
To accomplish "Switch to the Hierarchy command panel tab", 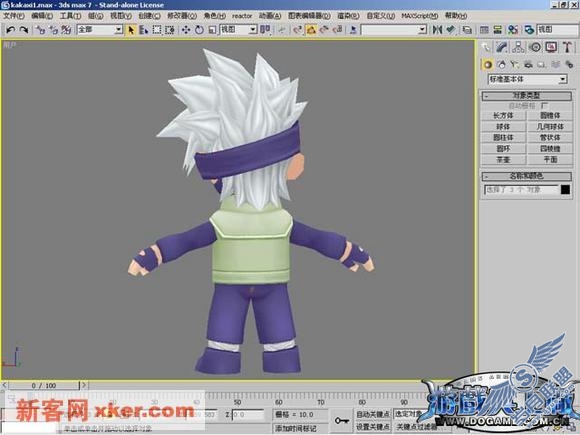I will [519, 47].
